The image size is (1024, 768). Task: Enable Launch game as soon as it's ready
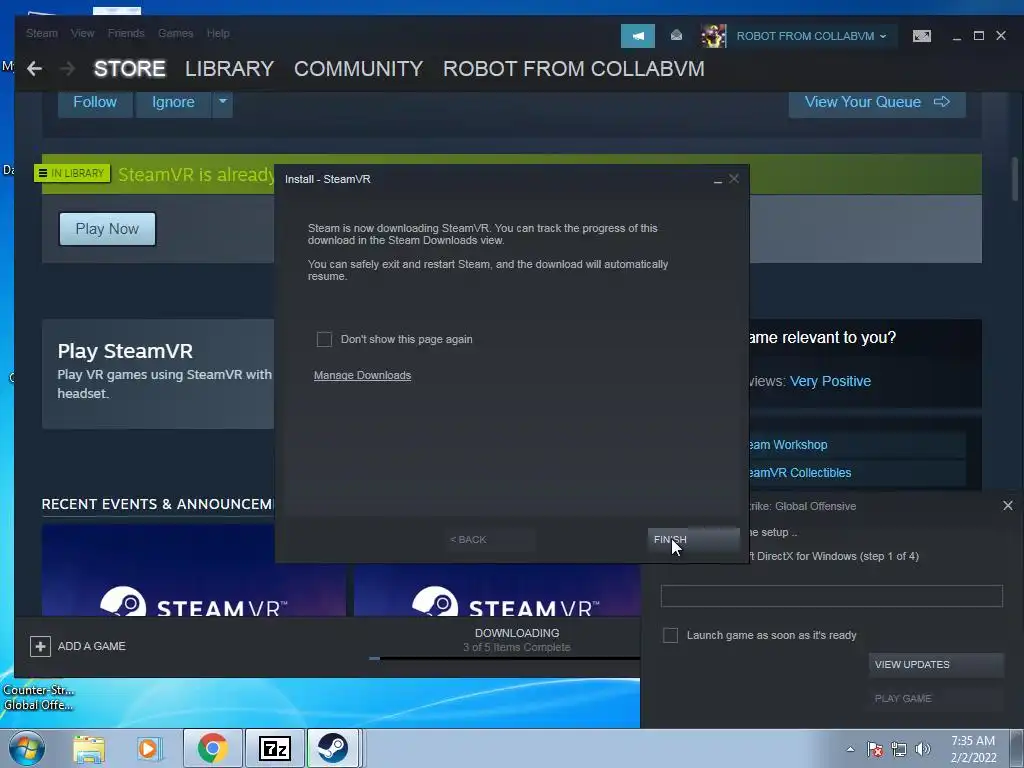(670, 635)
